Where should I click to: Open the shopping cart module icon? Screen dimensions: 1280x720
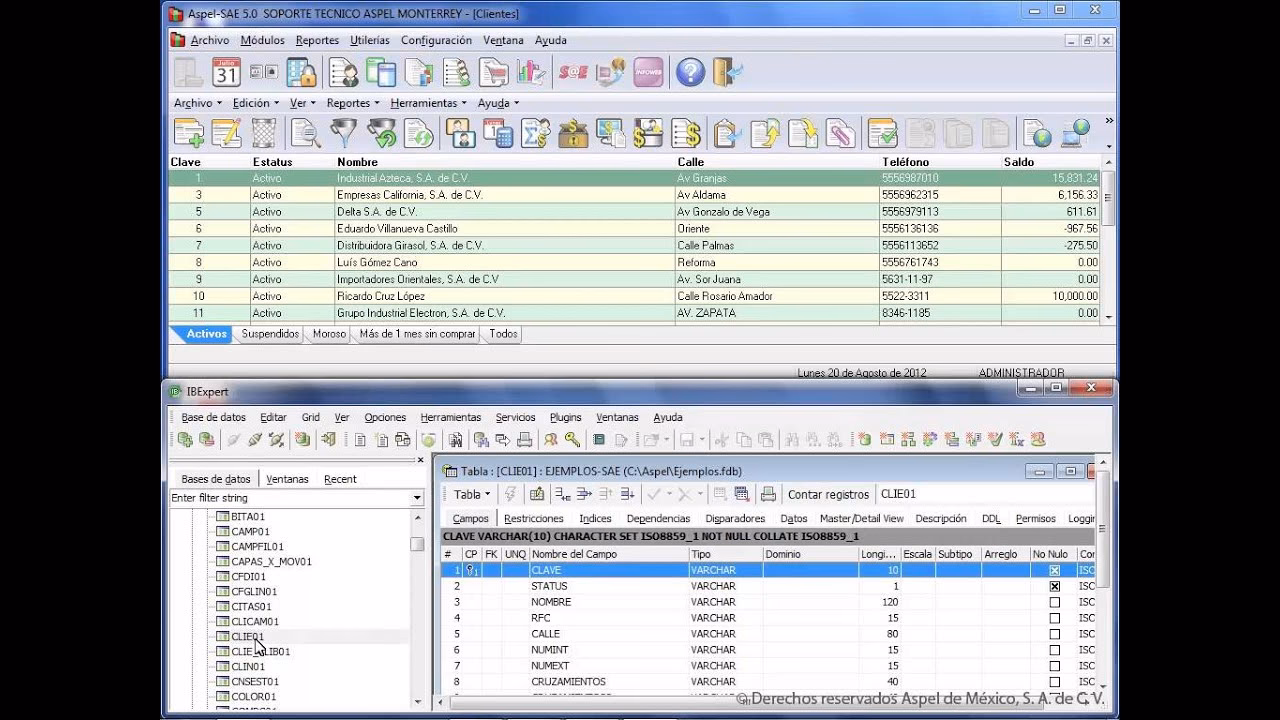tap(493, 72)
